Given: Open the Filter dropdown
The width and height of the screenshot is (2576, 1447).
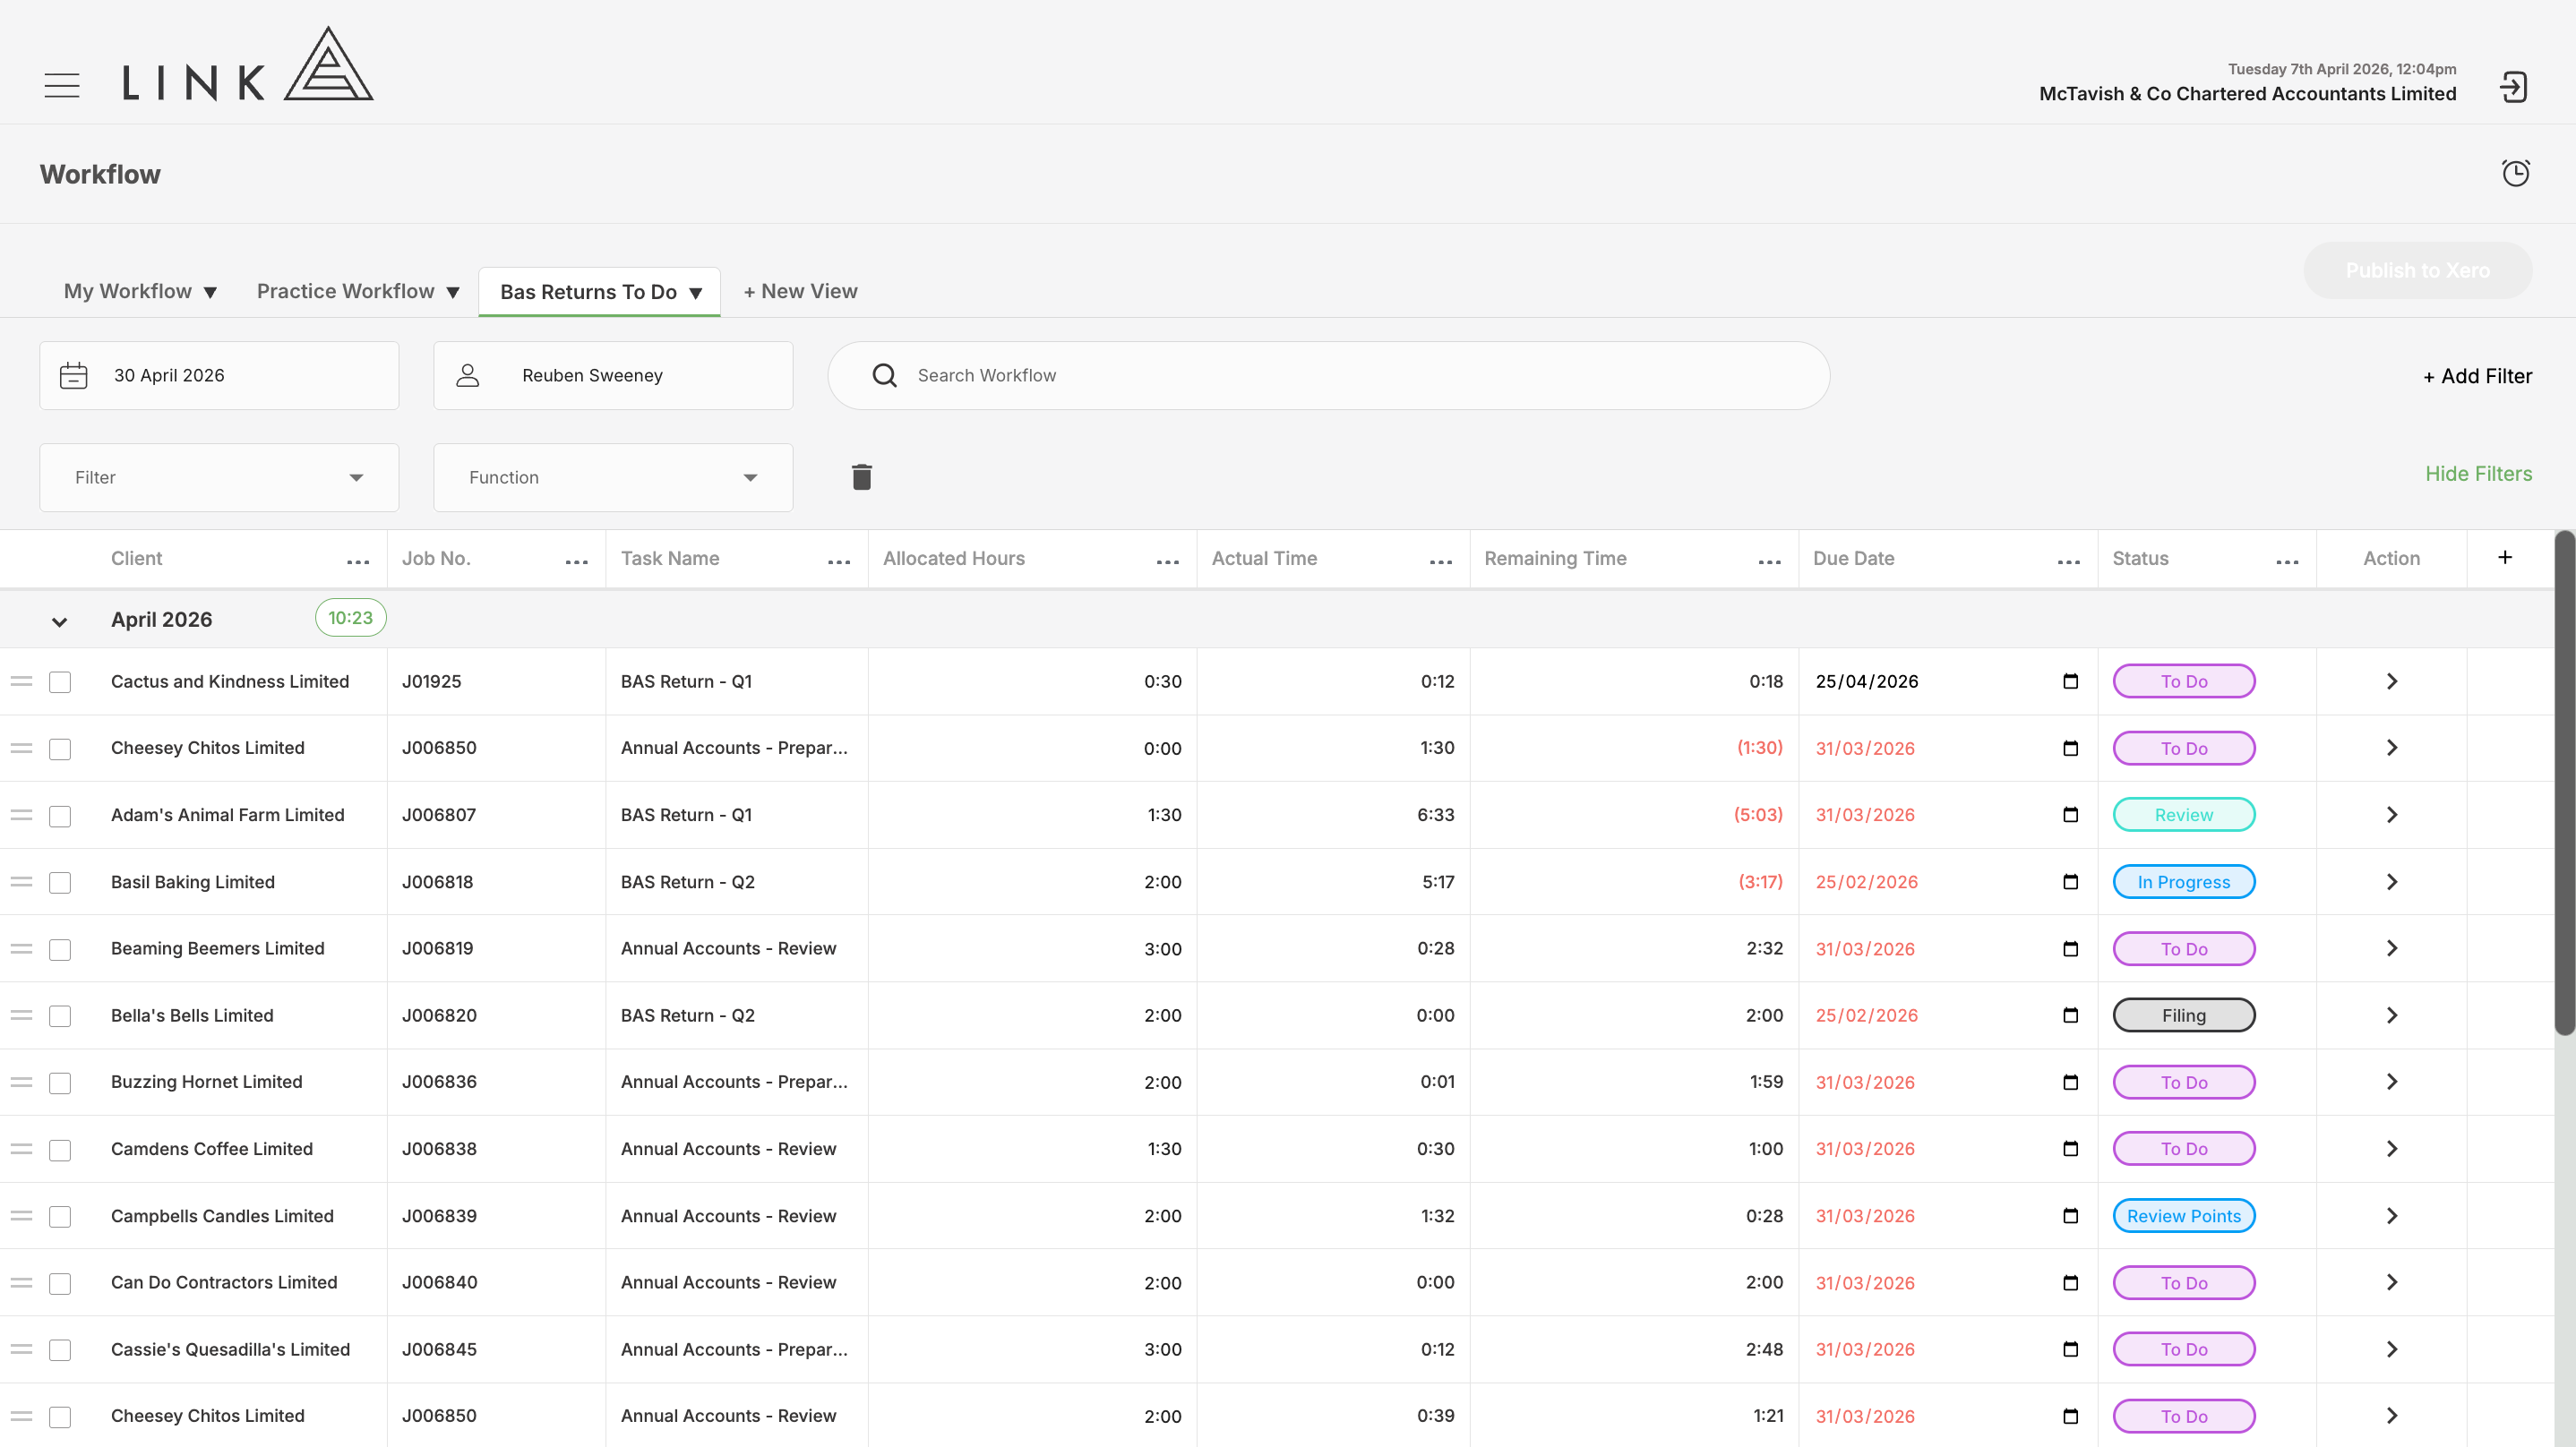Looking at the screenshot, I should tap(219, 477).
